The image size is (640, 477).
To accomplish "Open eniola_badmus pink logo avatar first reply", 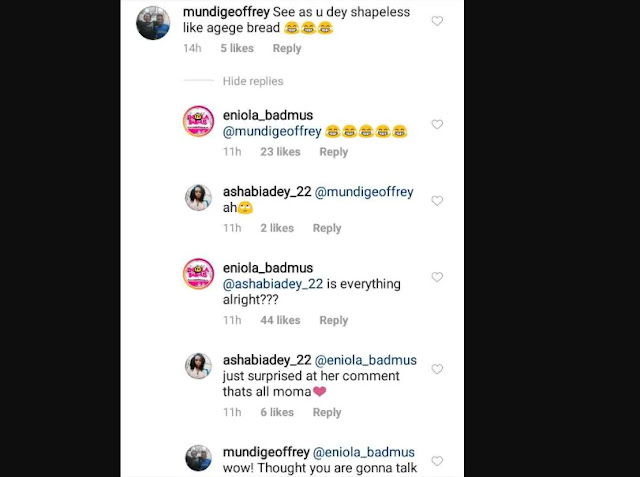I will pyautogui.click(x=198, y=121).
